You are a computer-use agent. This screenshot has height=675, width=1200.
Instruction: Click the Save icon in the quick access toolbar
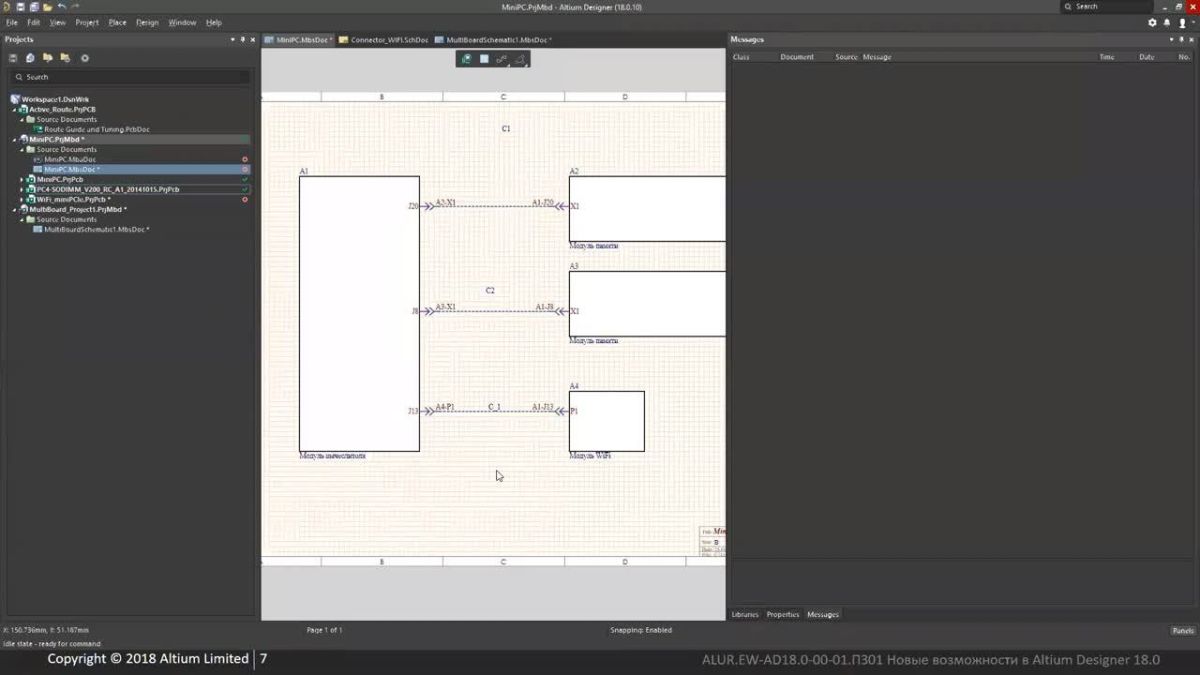(x=19, y=6)
